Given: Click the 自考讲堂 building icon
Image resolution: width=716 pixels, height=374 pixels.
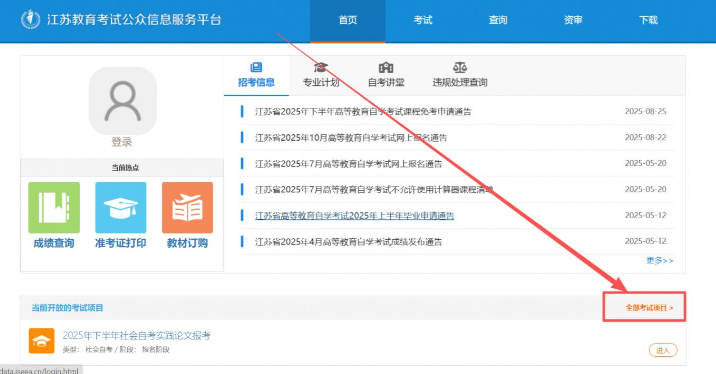Looking at the screenshot, I should [x=386, y=68].
